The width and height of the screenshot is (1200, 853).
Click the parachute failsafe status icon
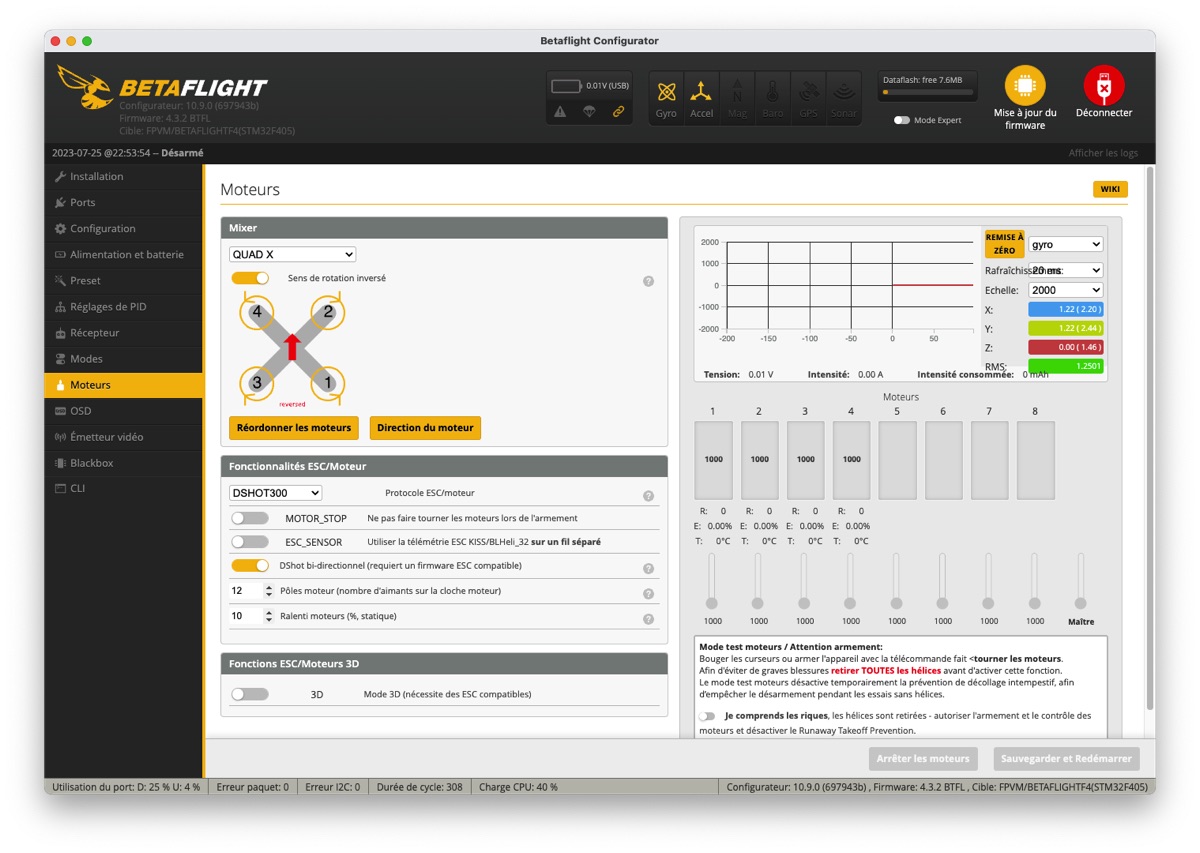(589, 112)
